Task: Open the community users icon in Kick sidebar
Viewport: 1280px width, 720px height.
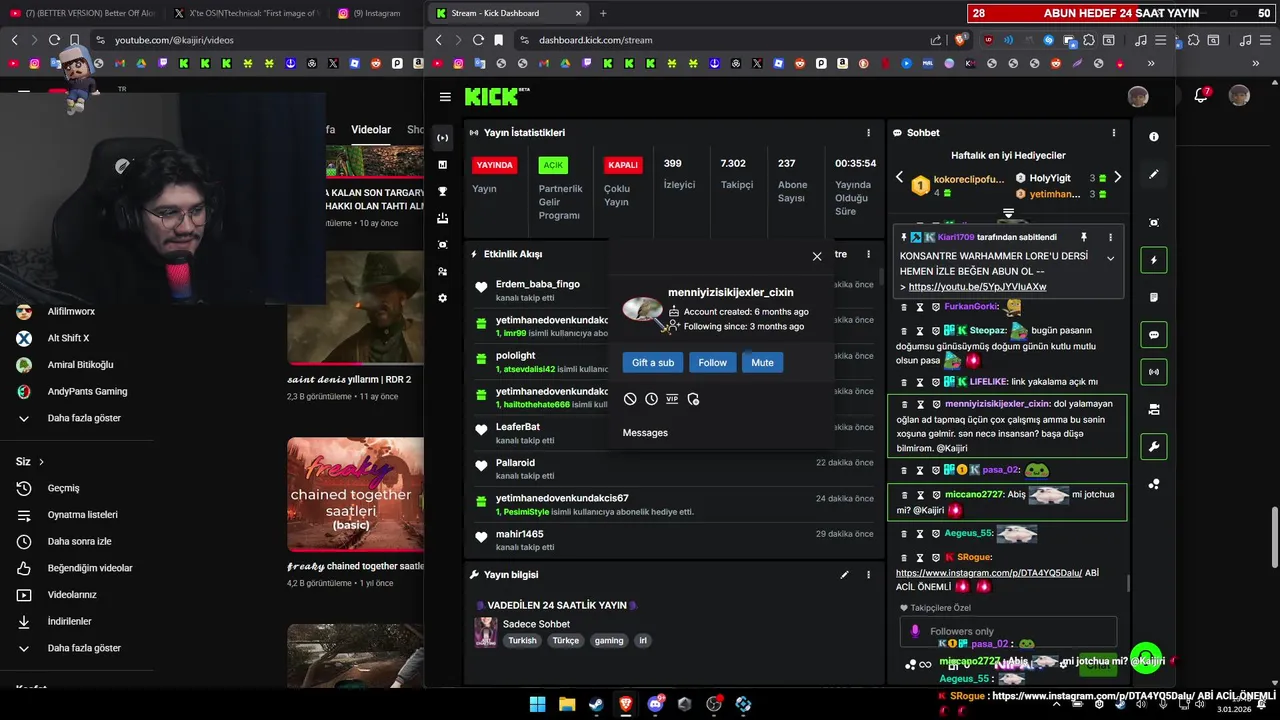Action: pos(443,271)
